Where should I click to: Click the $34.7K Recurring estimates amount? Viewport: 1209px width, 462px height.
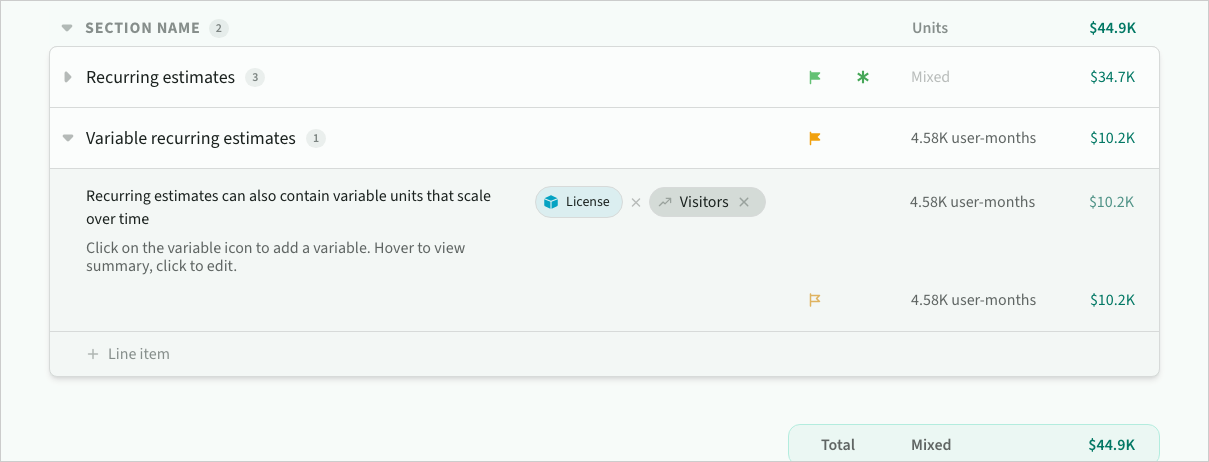click(1112, 77)
